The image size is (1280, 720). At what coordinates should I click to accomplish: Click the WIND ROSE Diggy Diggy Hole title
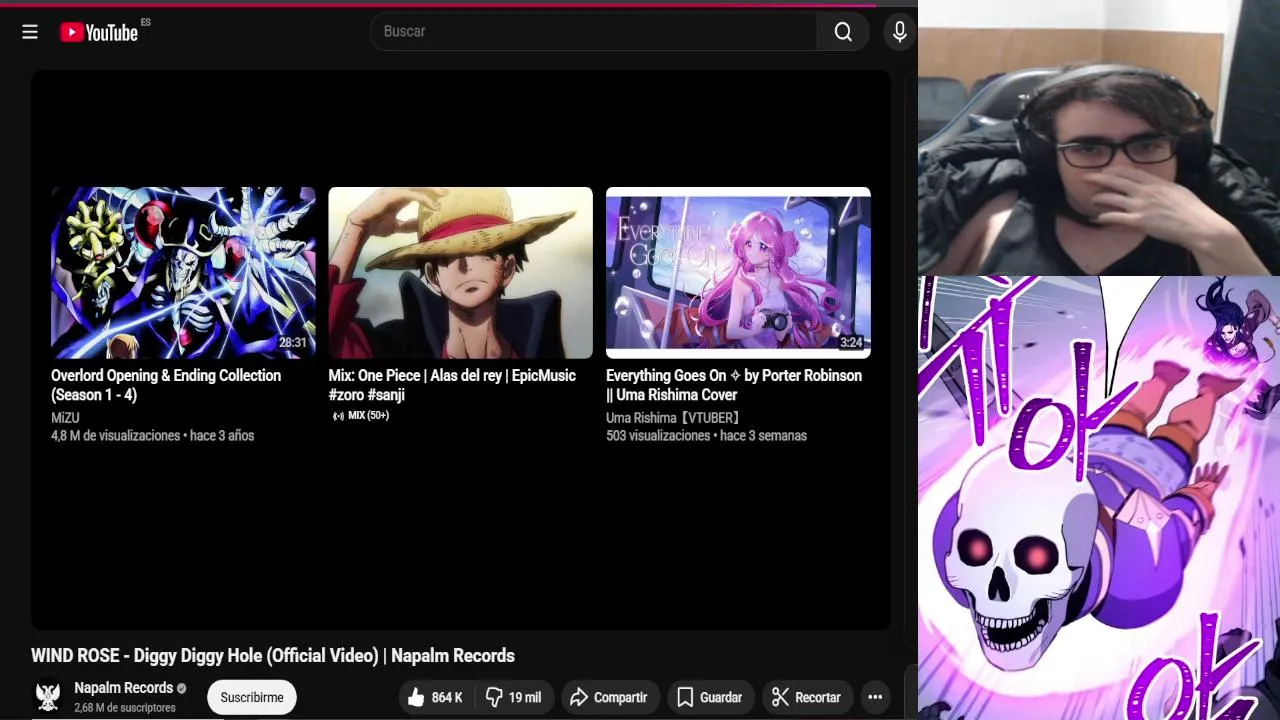pos(273,656)
